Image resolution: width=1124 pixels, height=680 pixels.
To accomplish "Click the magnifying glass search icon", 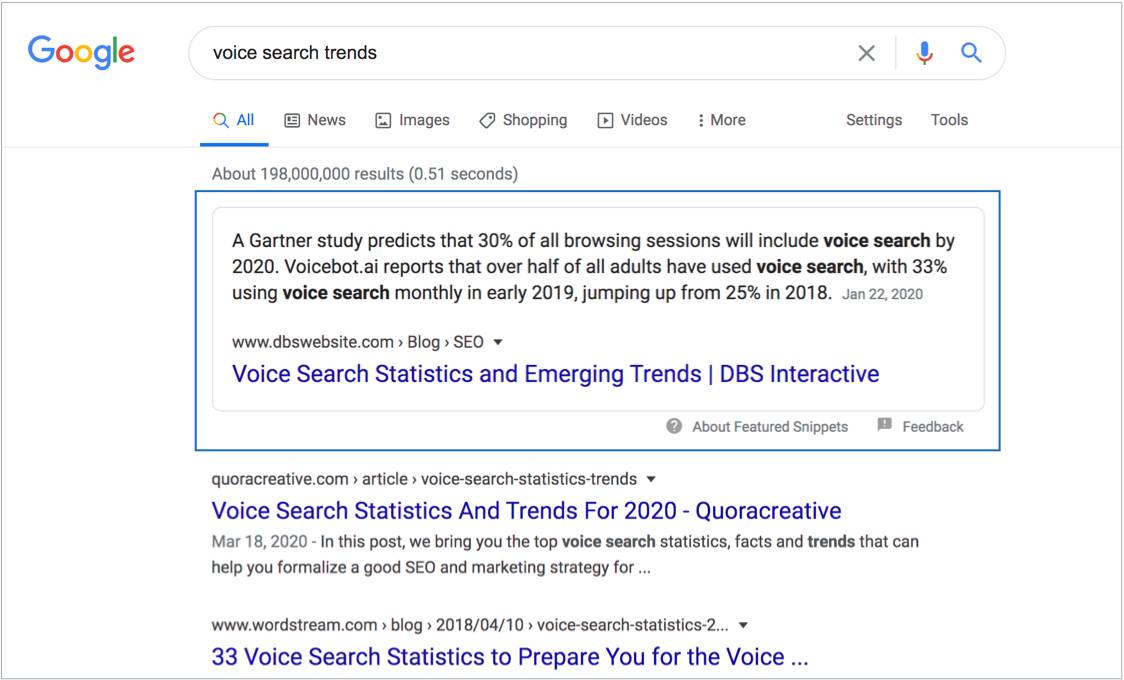I will [x=969, y=52].
